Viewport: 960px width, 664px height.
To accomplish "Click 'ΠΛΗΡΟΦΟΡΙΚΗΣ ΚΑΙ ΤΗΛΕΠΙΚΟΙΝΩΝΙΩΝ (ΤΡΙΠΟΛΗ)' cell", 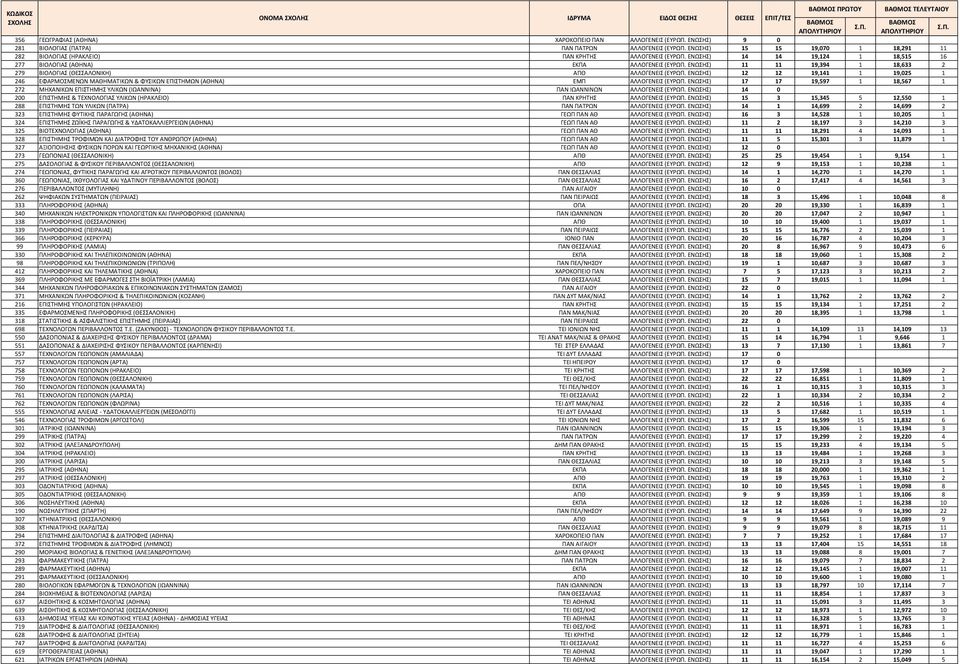I will (283, 263).
